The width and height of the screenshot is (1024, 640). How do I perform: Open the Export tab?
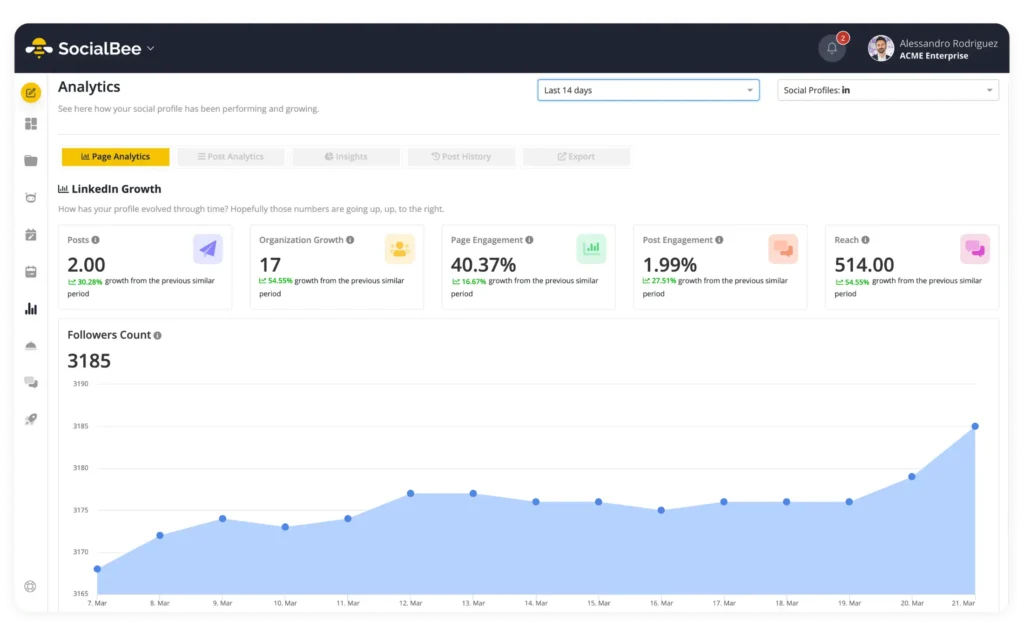coord(576,157)
